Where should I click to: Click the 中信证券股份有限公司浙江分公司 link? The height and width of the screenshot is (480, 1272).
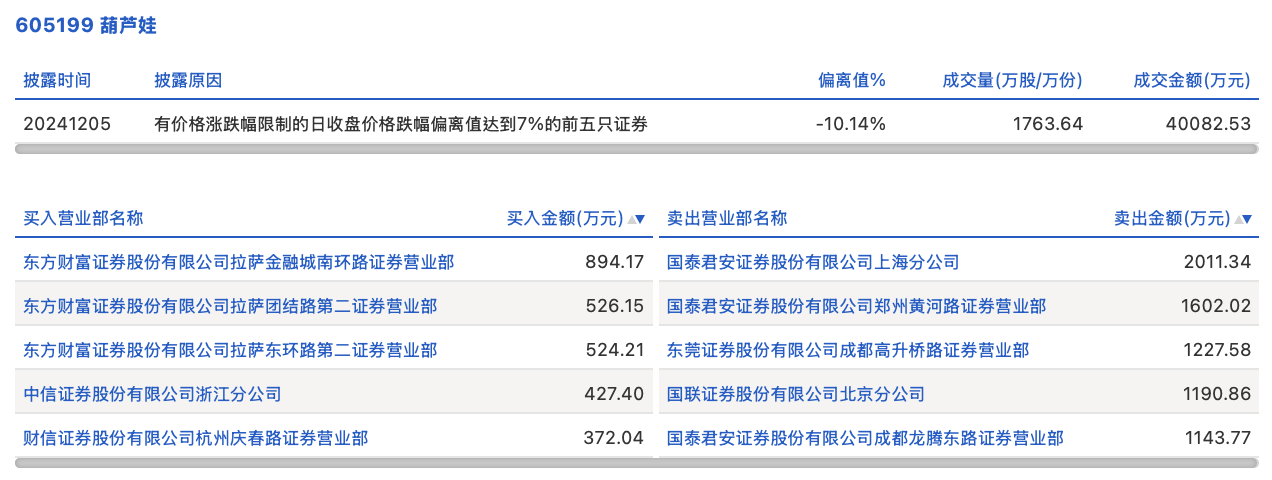click(x=152, y=394)
